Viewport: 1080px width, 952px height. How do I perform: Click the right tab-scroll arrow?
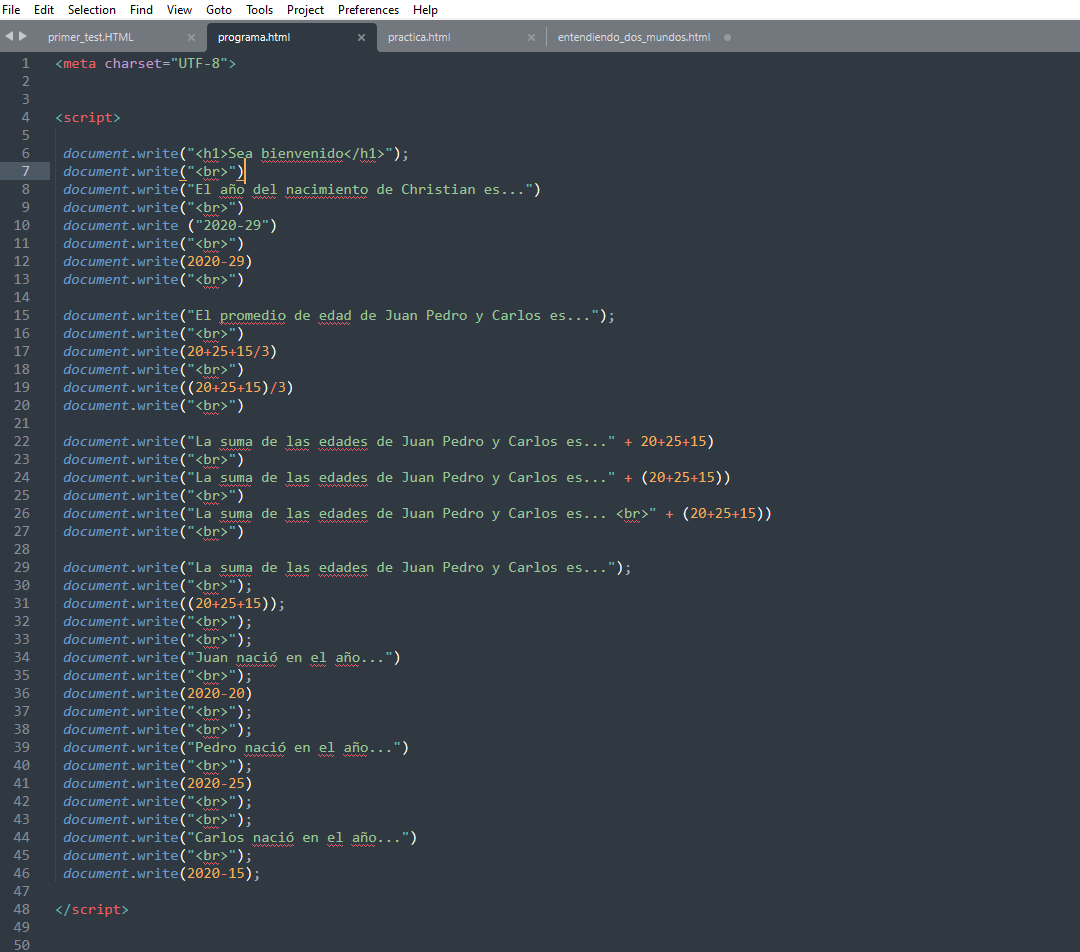[x=23, y=36]
